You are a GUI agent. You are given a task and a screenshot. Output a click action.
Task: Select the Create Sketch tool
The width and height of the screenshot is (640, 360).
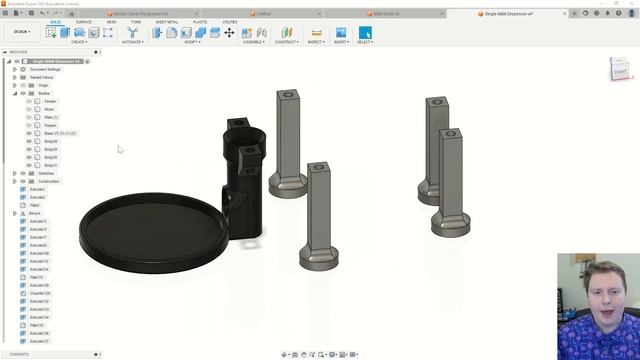(x=51, y=33)
